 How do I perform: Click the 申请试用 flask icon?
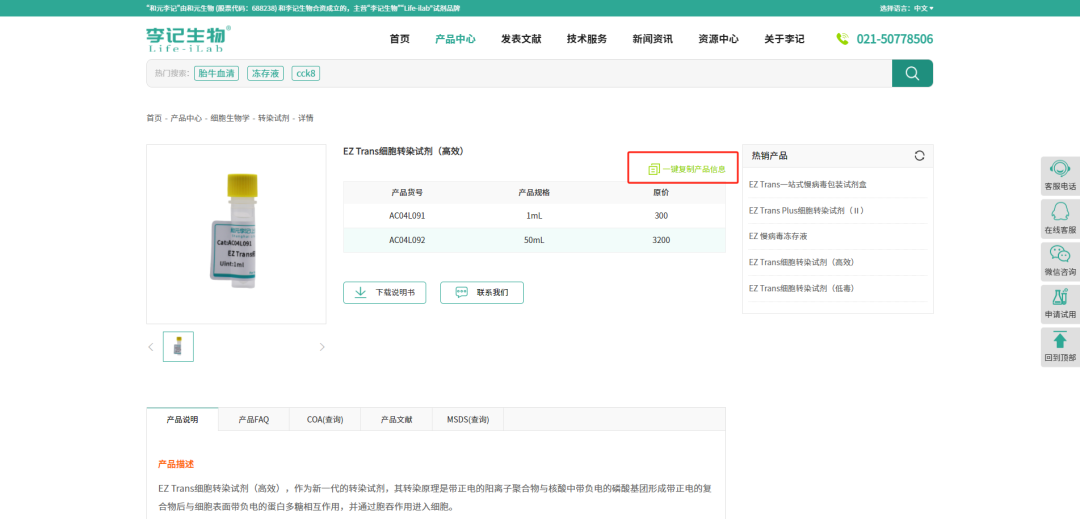1060,298
